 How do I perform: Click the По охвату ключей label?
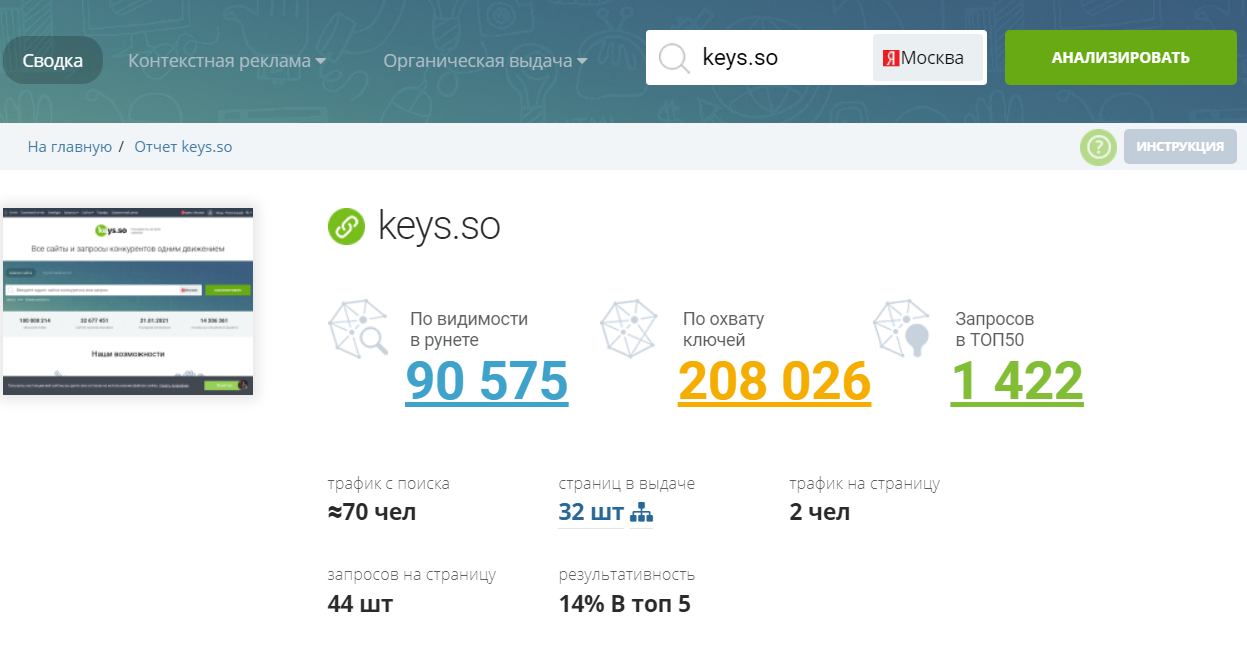point(723,329)
